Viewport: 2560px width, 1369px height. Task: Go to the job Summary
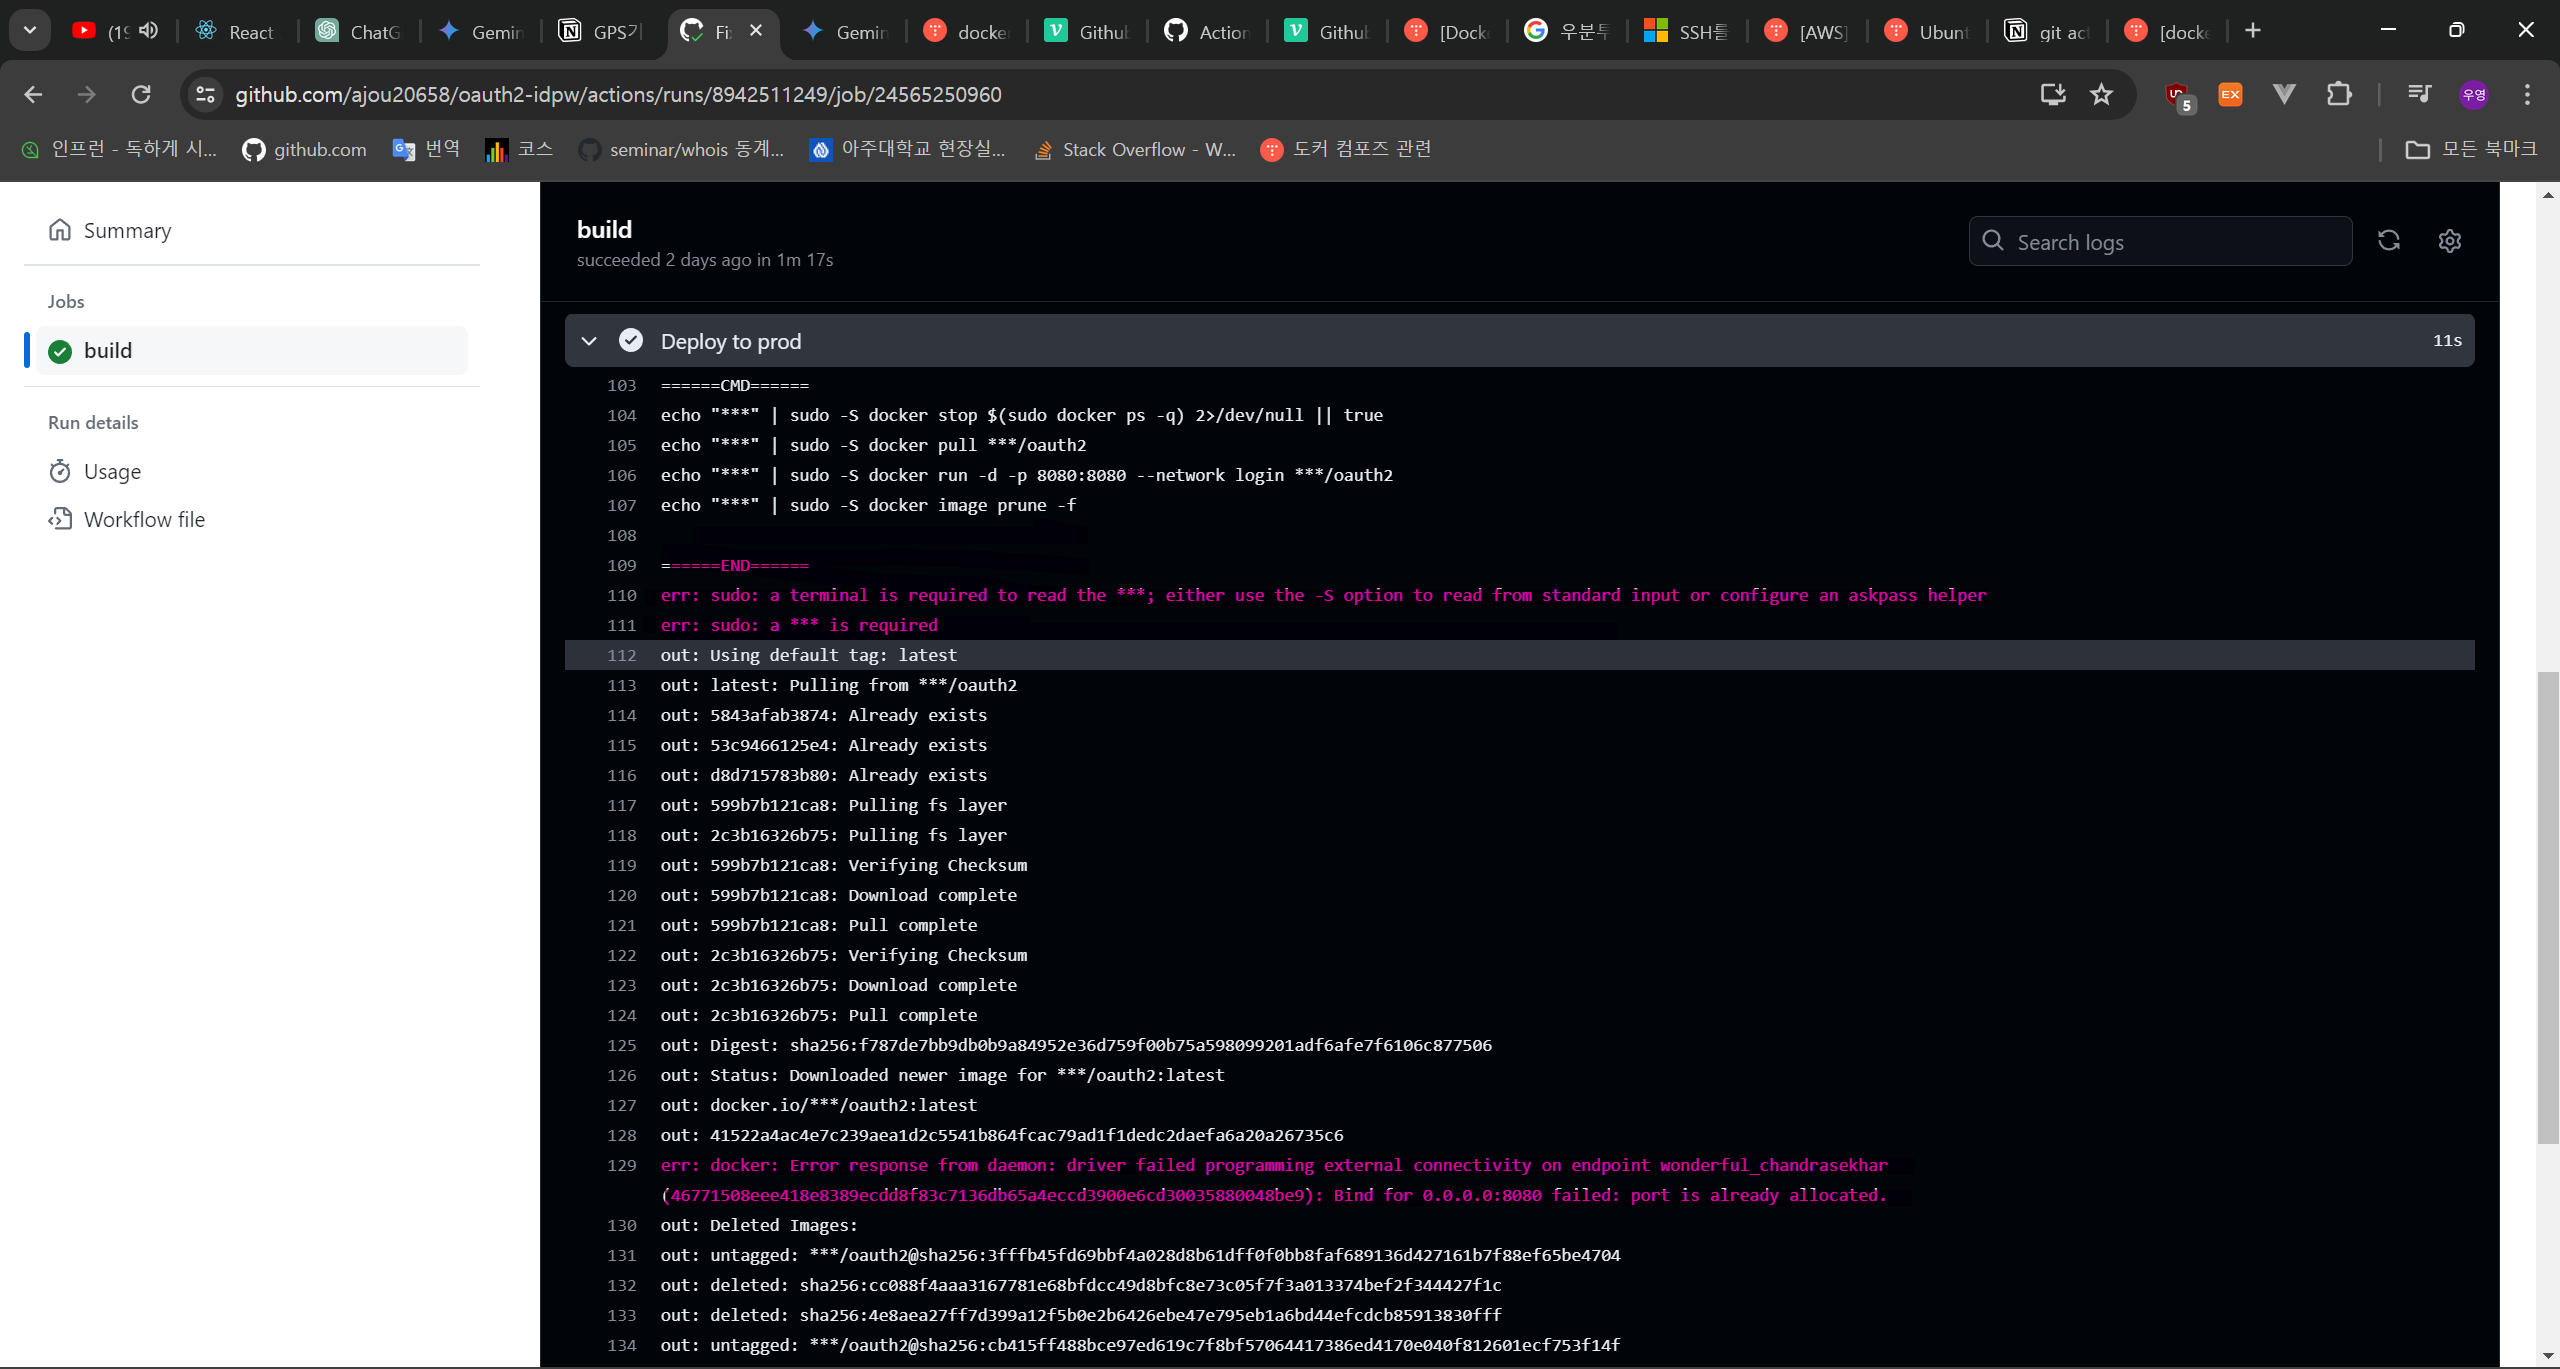127,230
